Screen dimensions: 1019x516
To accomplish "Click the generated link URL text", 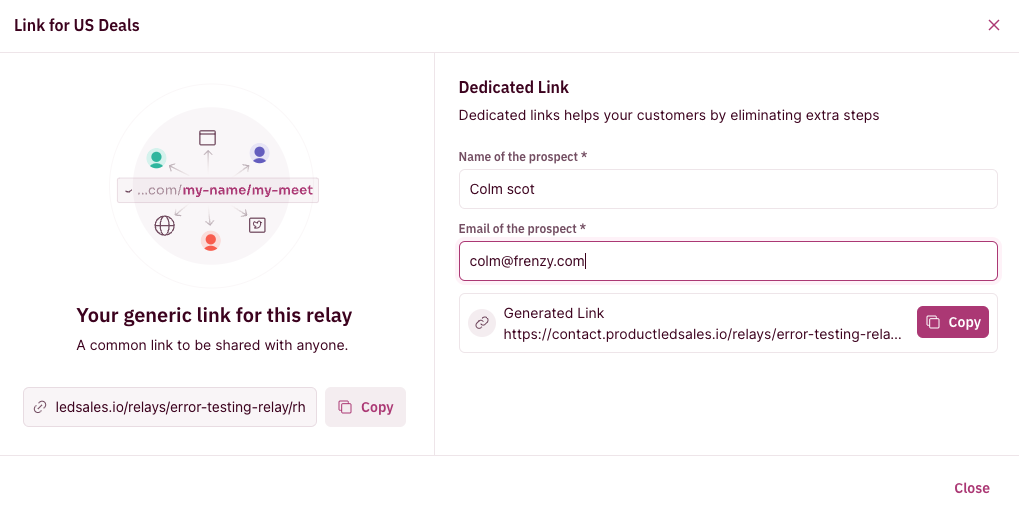I will pyautogui.click(x=703, y=335).
